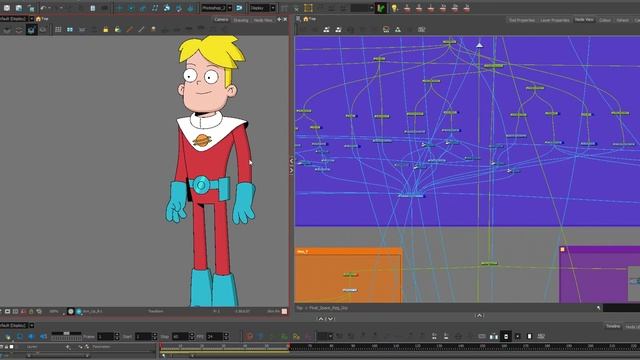Click the rightmost grid icon in Node View toolbar

pos(422,29)
